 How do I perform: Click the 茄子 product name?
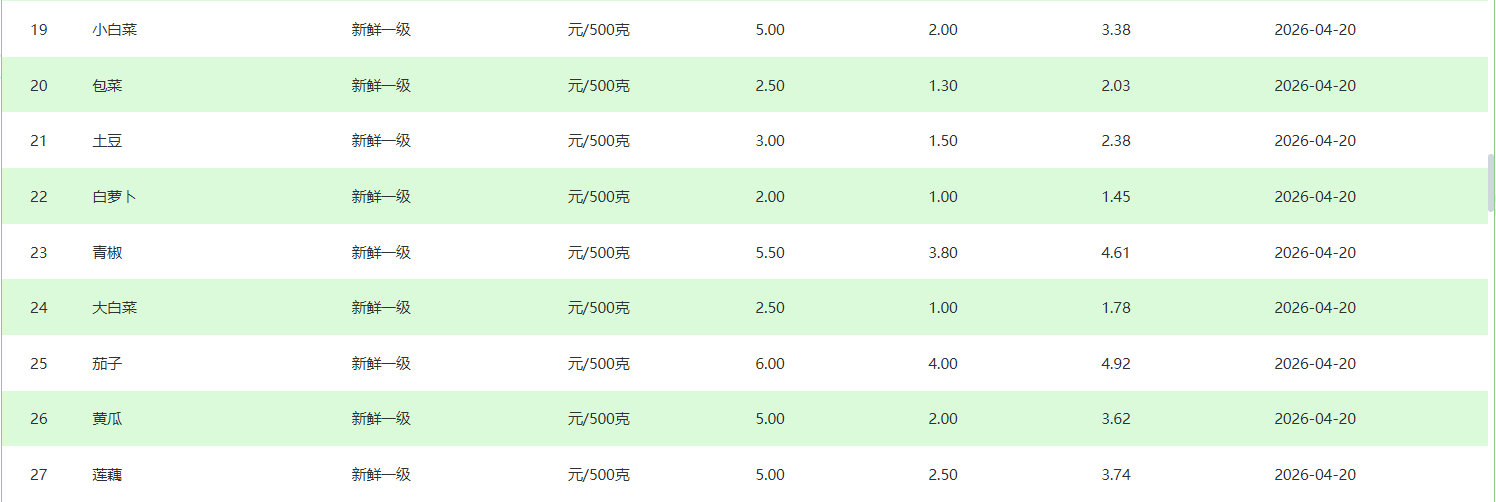(x=107, y=364)
